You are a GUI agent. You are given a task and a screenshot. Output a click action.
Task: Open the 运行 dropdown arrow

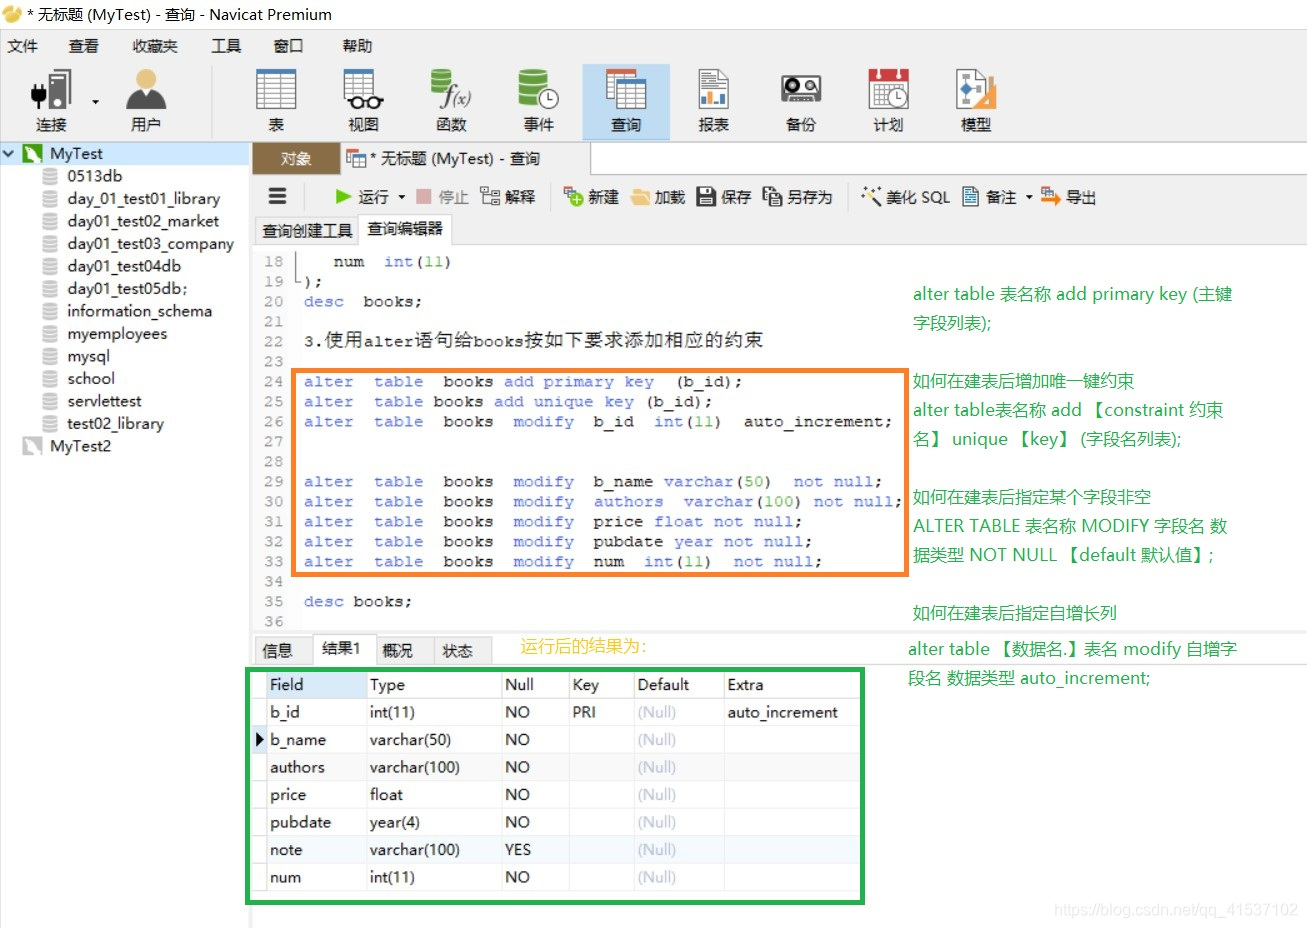402,197
